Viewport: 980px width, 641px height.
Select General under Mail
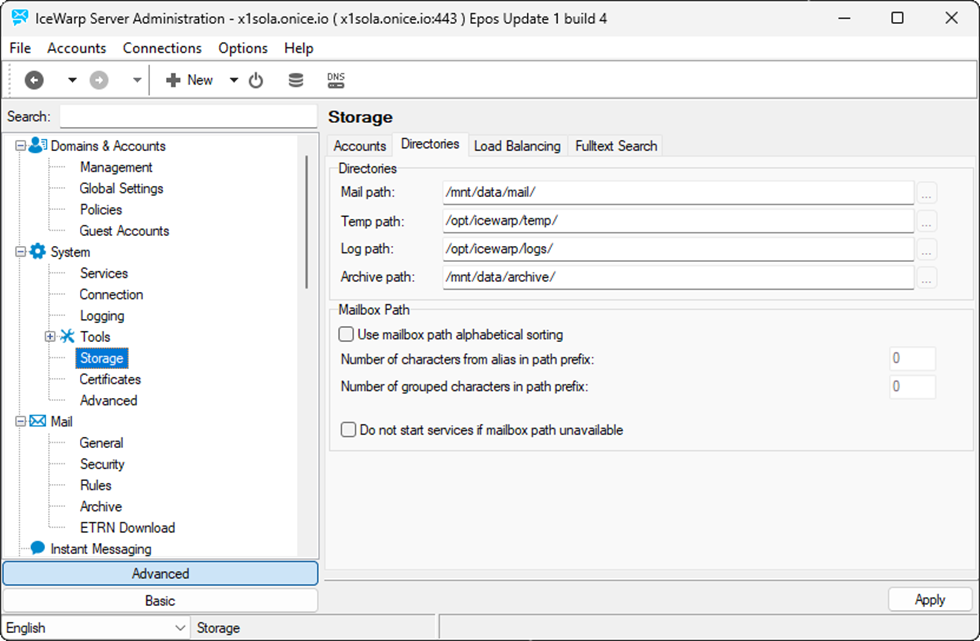(x=101, y=444)
